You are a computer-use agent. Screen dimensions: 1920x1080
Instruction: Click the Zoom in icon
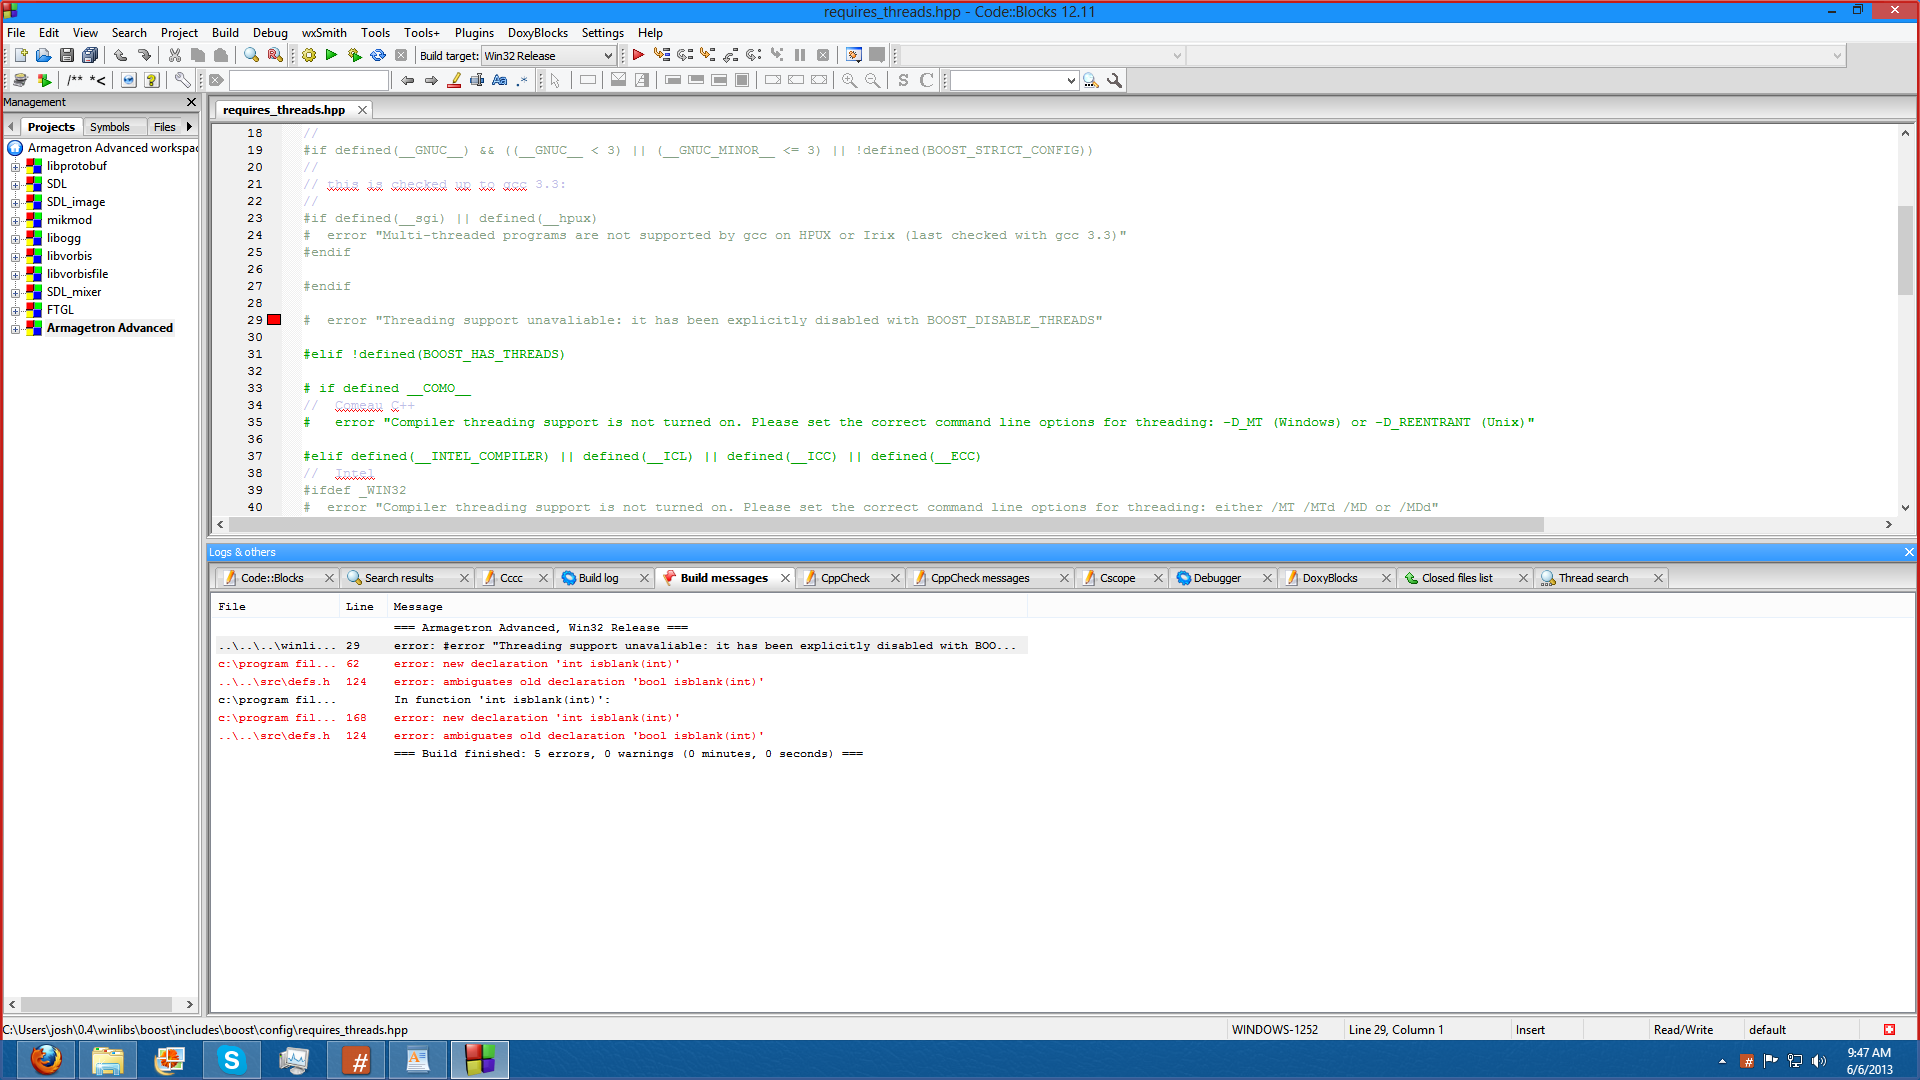(x=849, y=81)
